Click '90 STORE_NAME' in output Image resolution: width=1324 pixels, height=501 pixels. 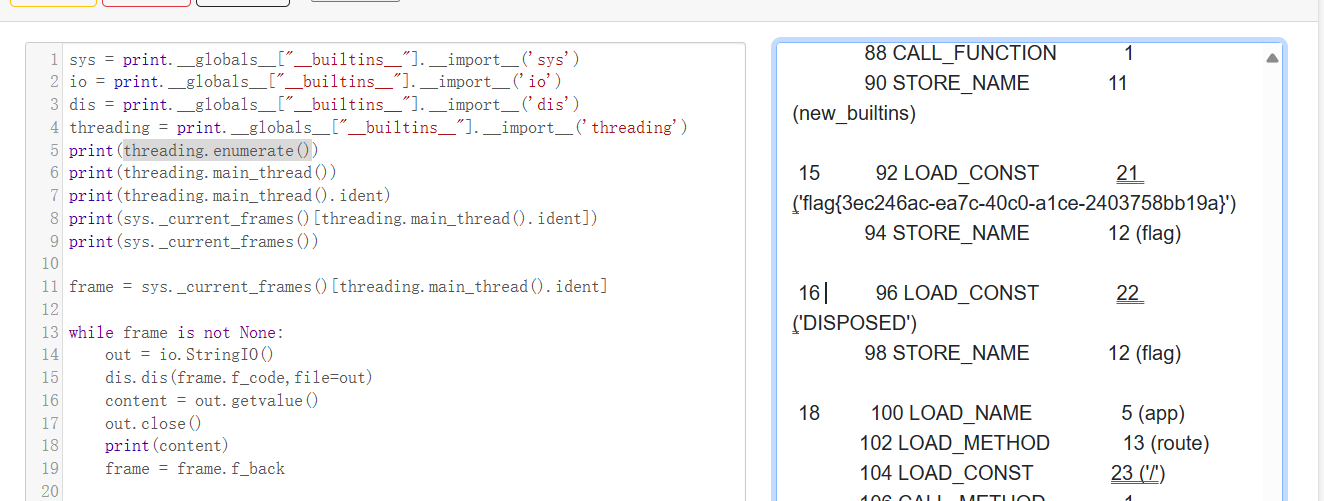coord(947,83)
